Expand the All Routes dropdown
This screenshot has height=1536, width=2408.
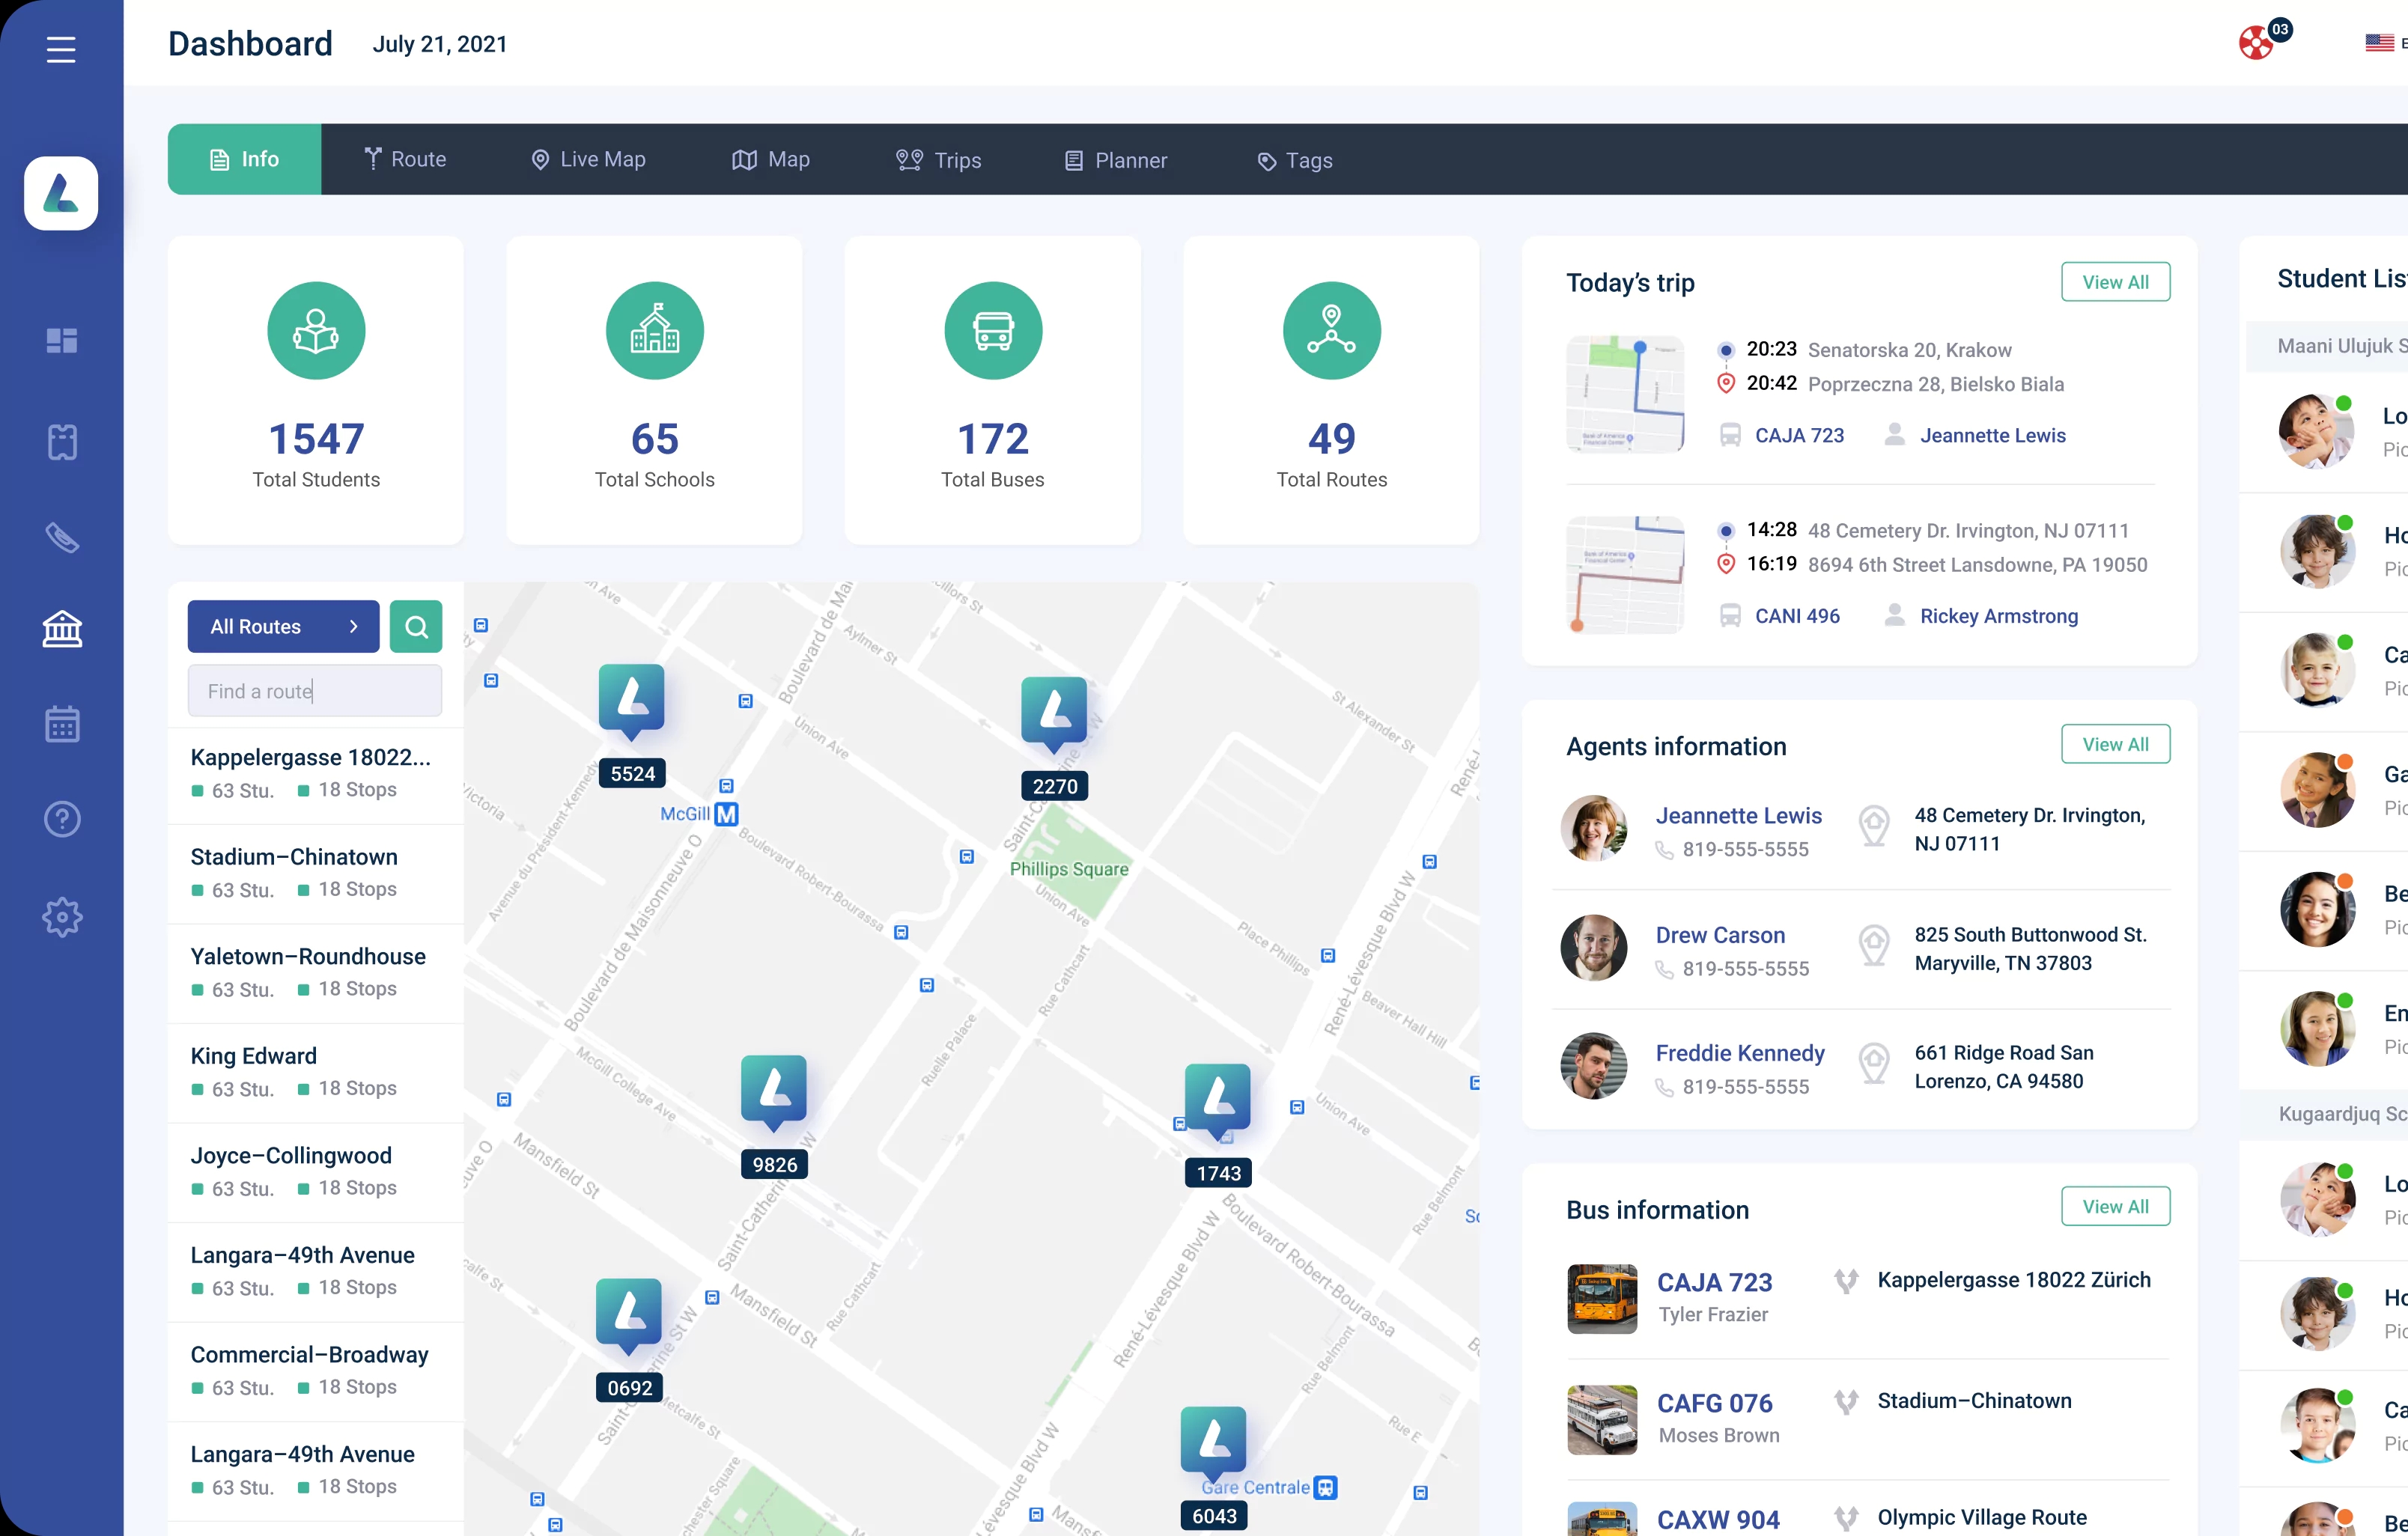(x=284, y=627)
